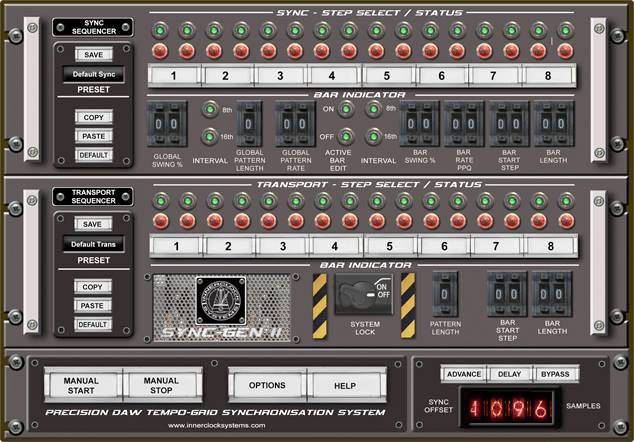634x442 pixels.
Task: Adjust Transport Pattern Length thumbwheel
Action: tap(445, 294)
